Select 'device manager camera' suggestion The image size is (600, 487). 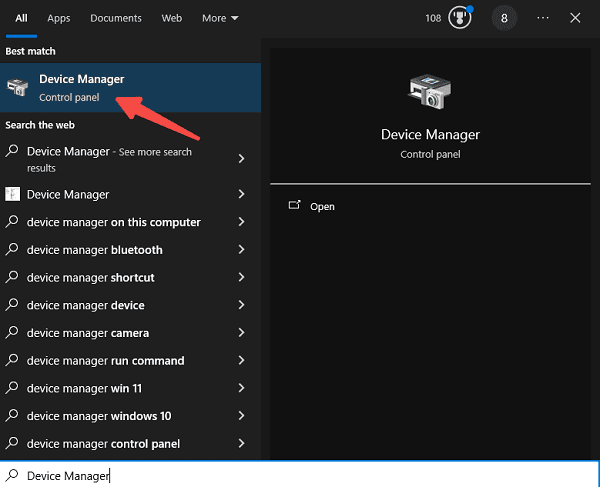[88, 333]
